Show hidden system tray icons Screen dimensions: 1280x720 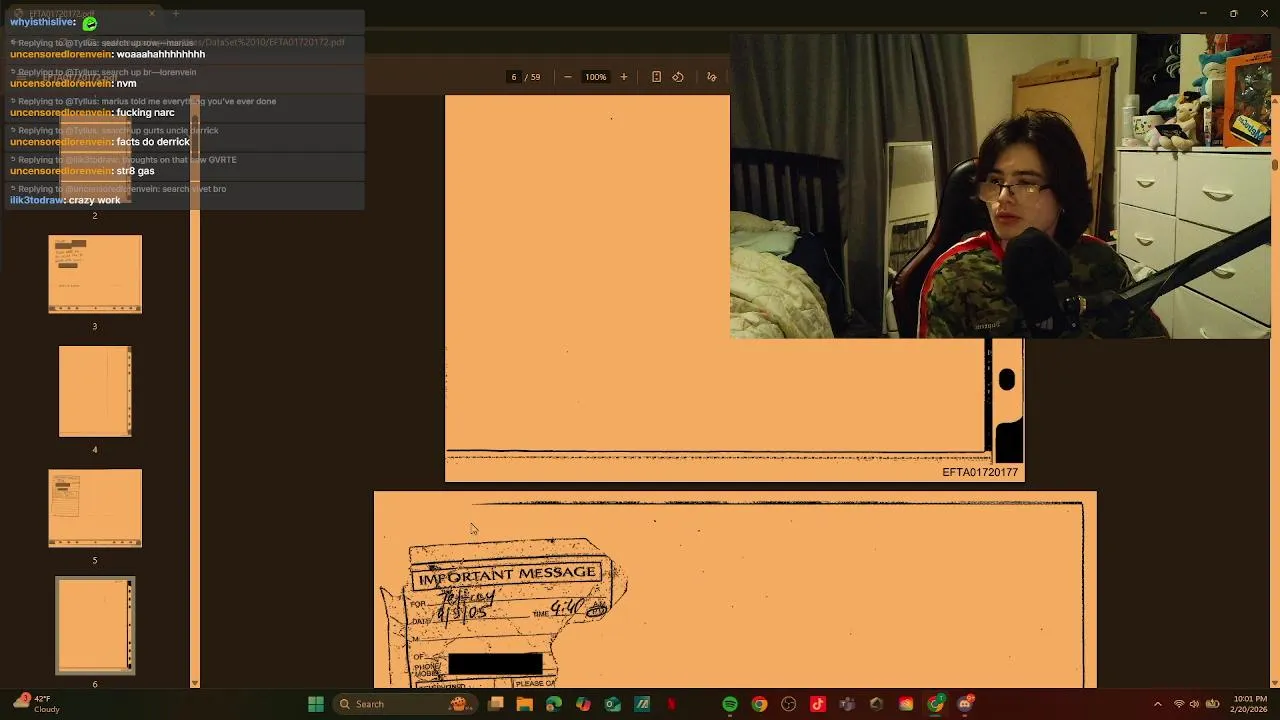coord(1158,704)
